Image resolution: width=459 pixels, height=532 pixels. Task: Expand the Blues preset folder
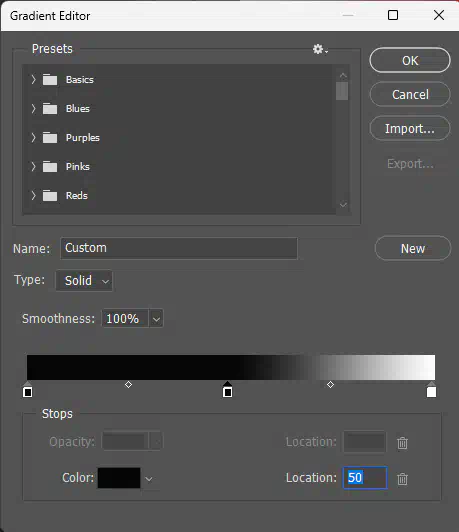coord(33,109)
